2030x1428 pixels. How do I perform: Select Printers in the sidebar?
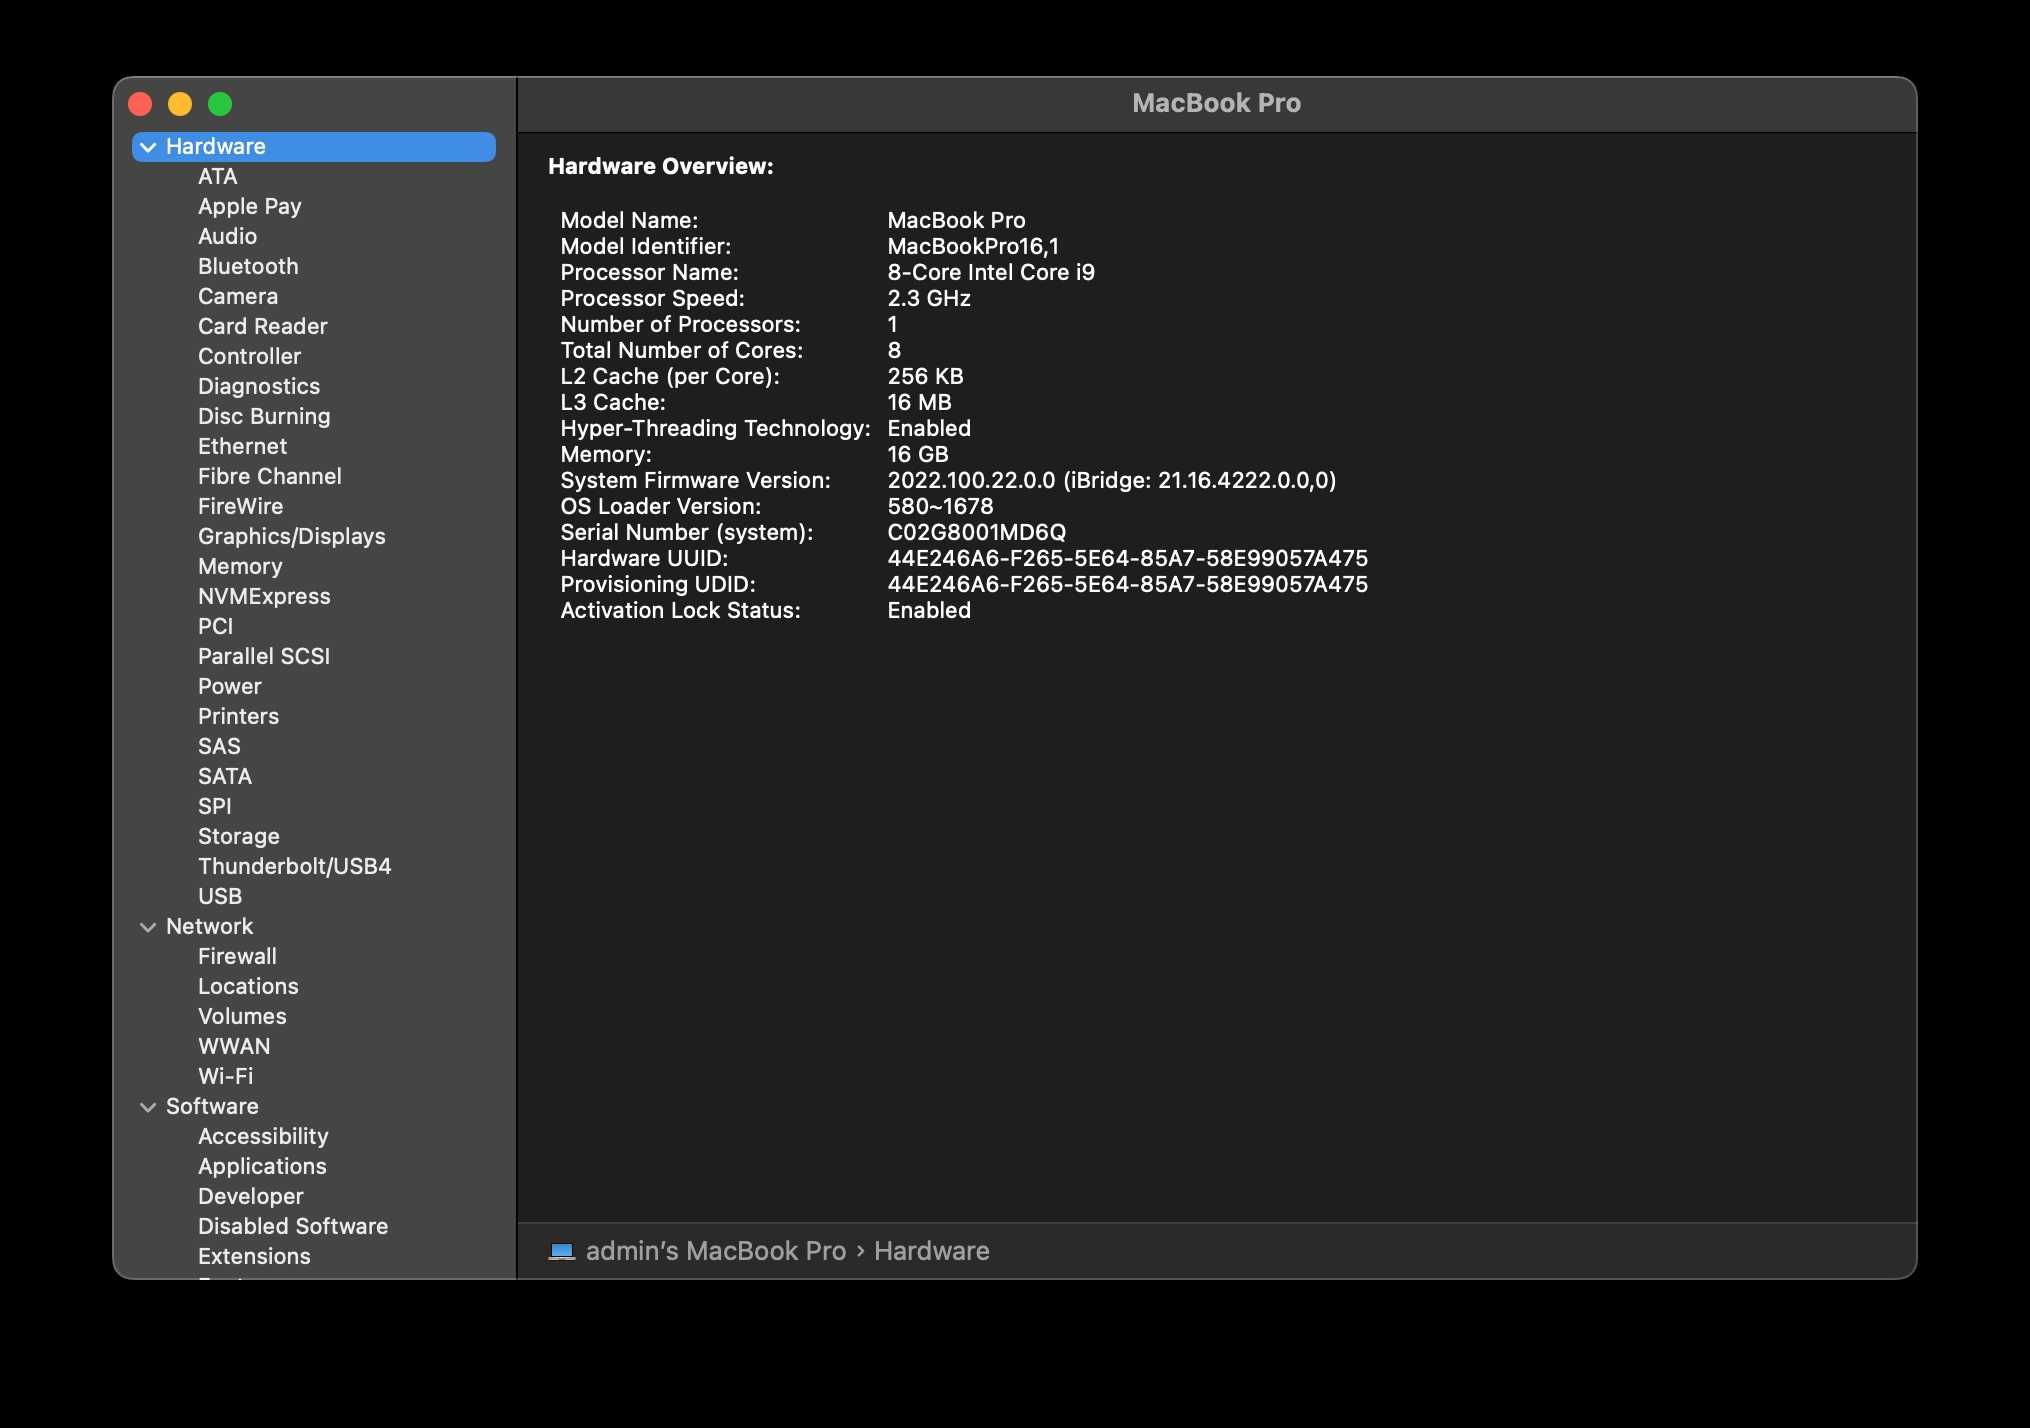238,717
